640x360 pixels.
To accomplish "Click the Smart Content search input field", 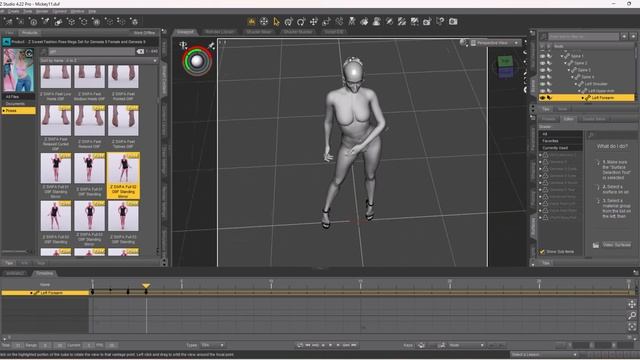I will point(91,51).
